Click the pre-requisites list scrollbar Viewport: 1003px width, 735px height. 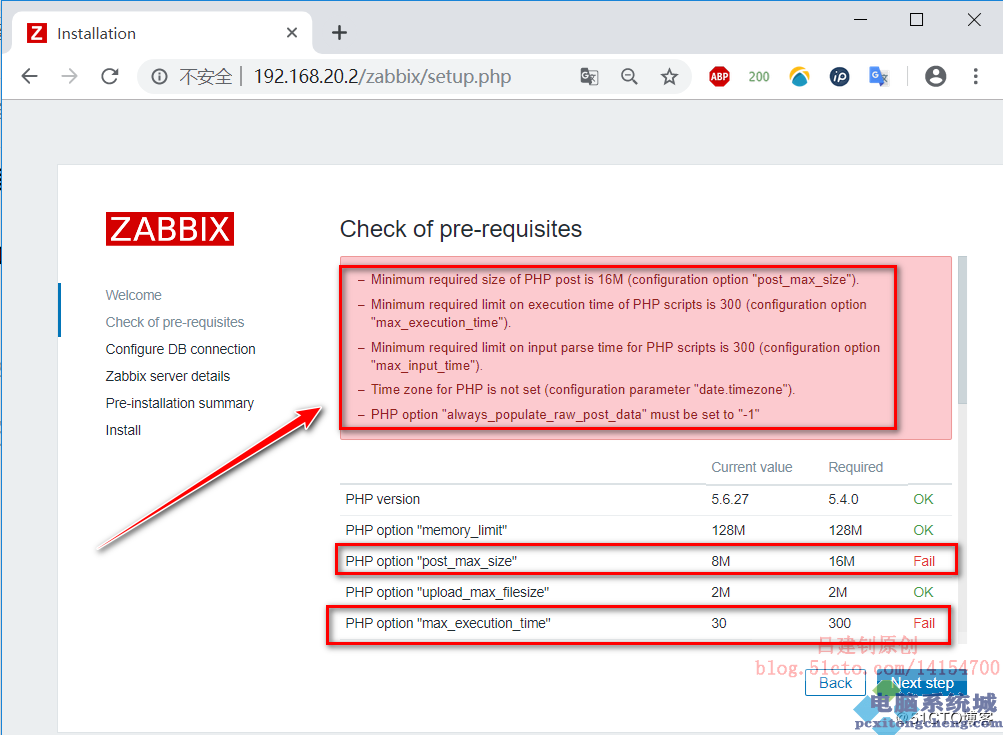click(962, 330)
